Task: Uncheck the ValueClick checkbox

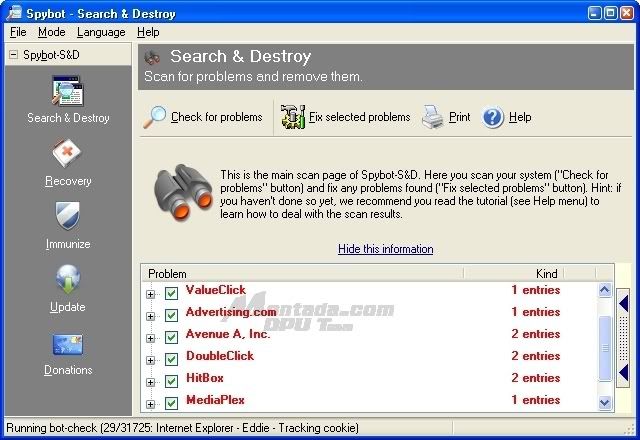Action: pyautogui.click(x=171, y=293)
